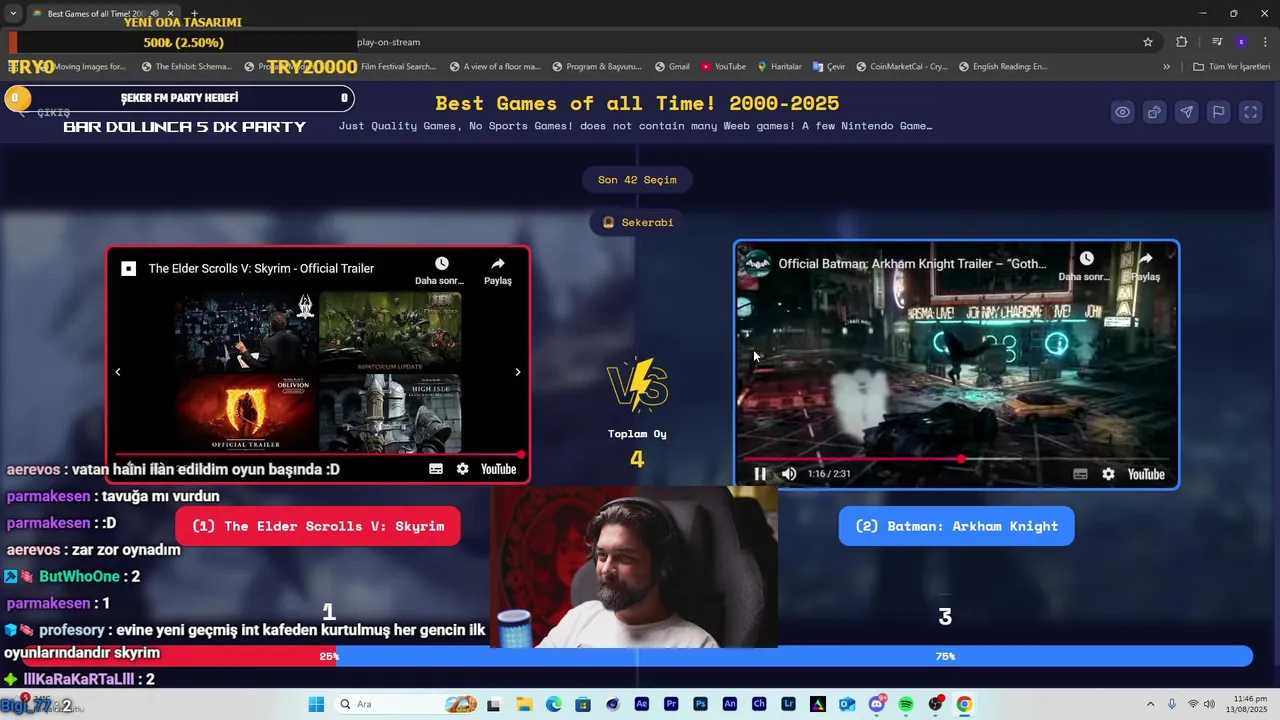The height and width of the screenshot is (720, 1280).
Task: Open Adobe After Effects from the taskbar
Action: click(642, 704)
